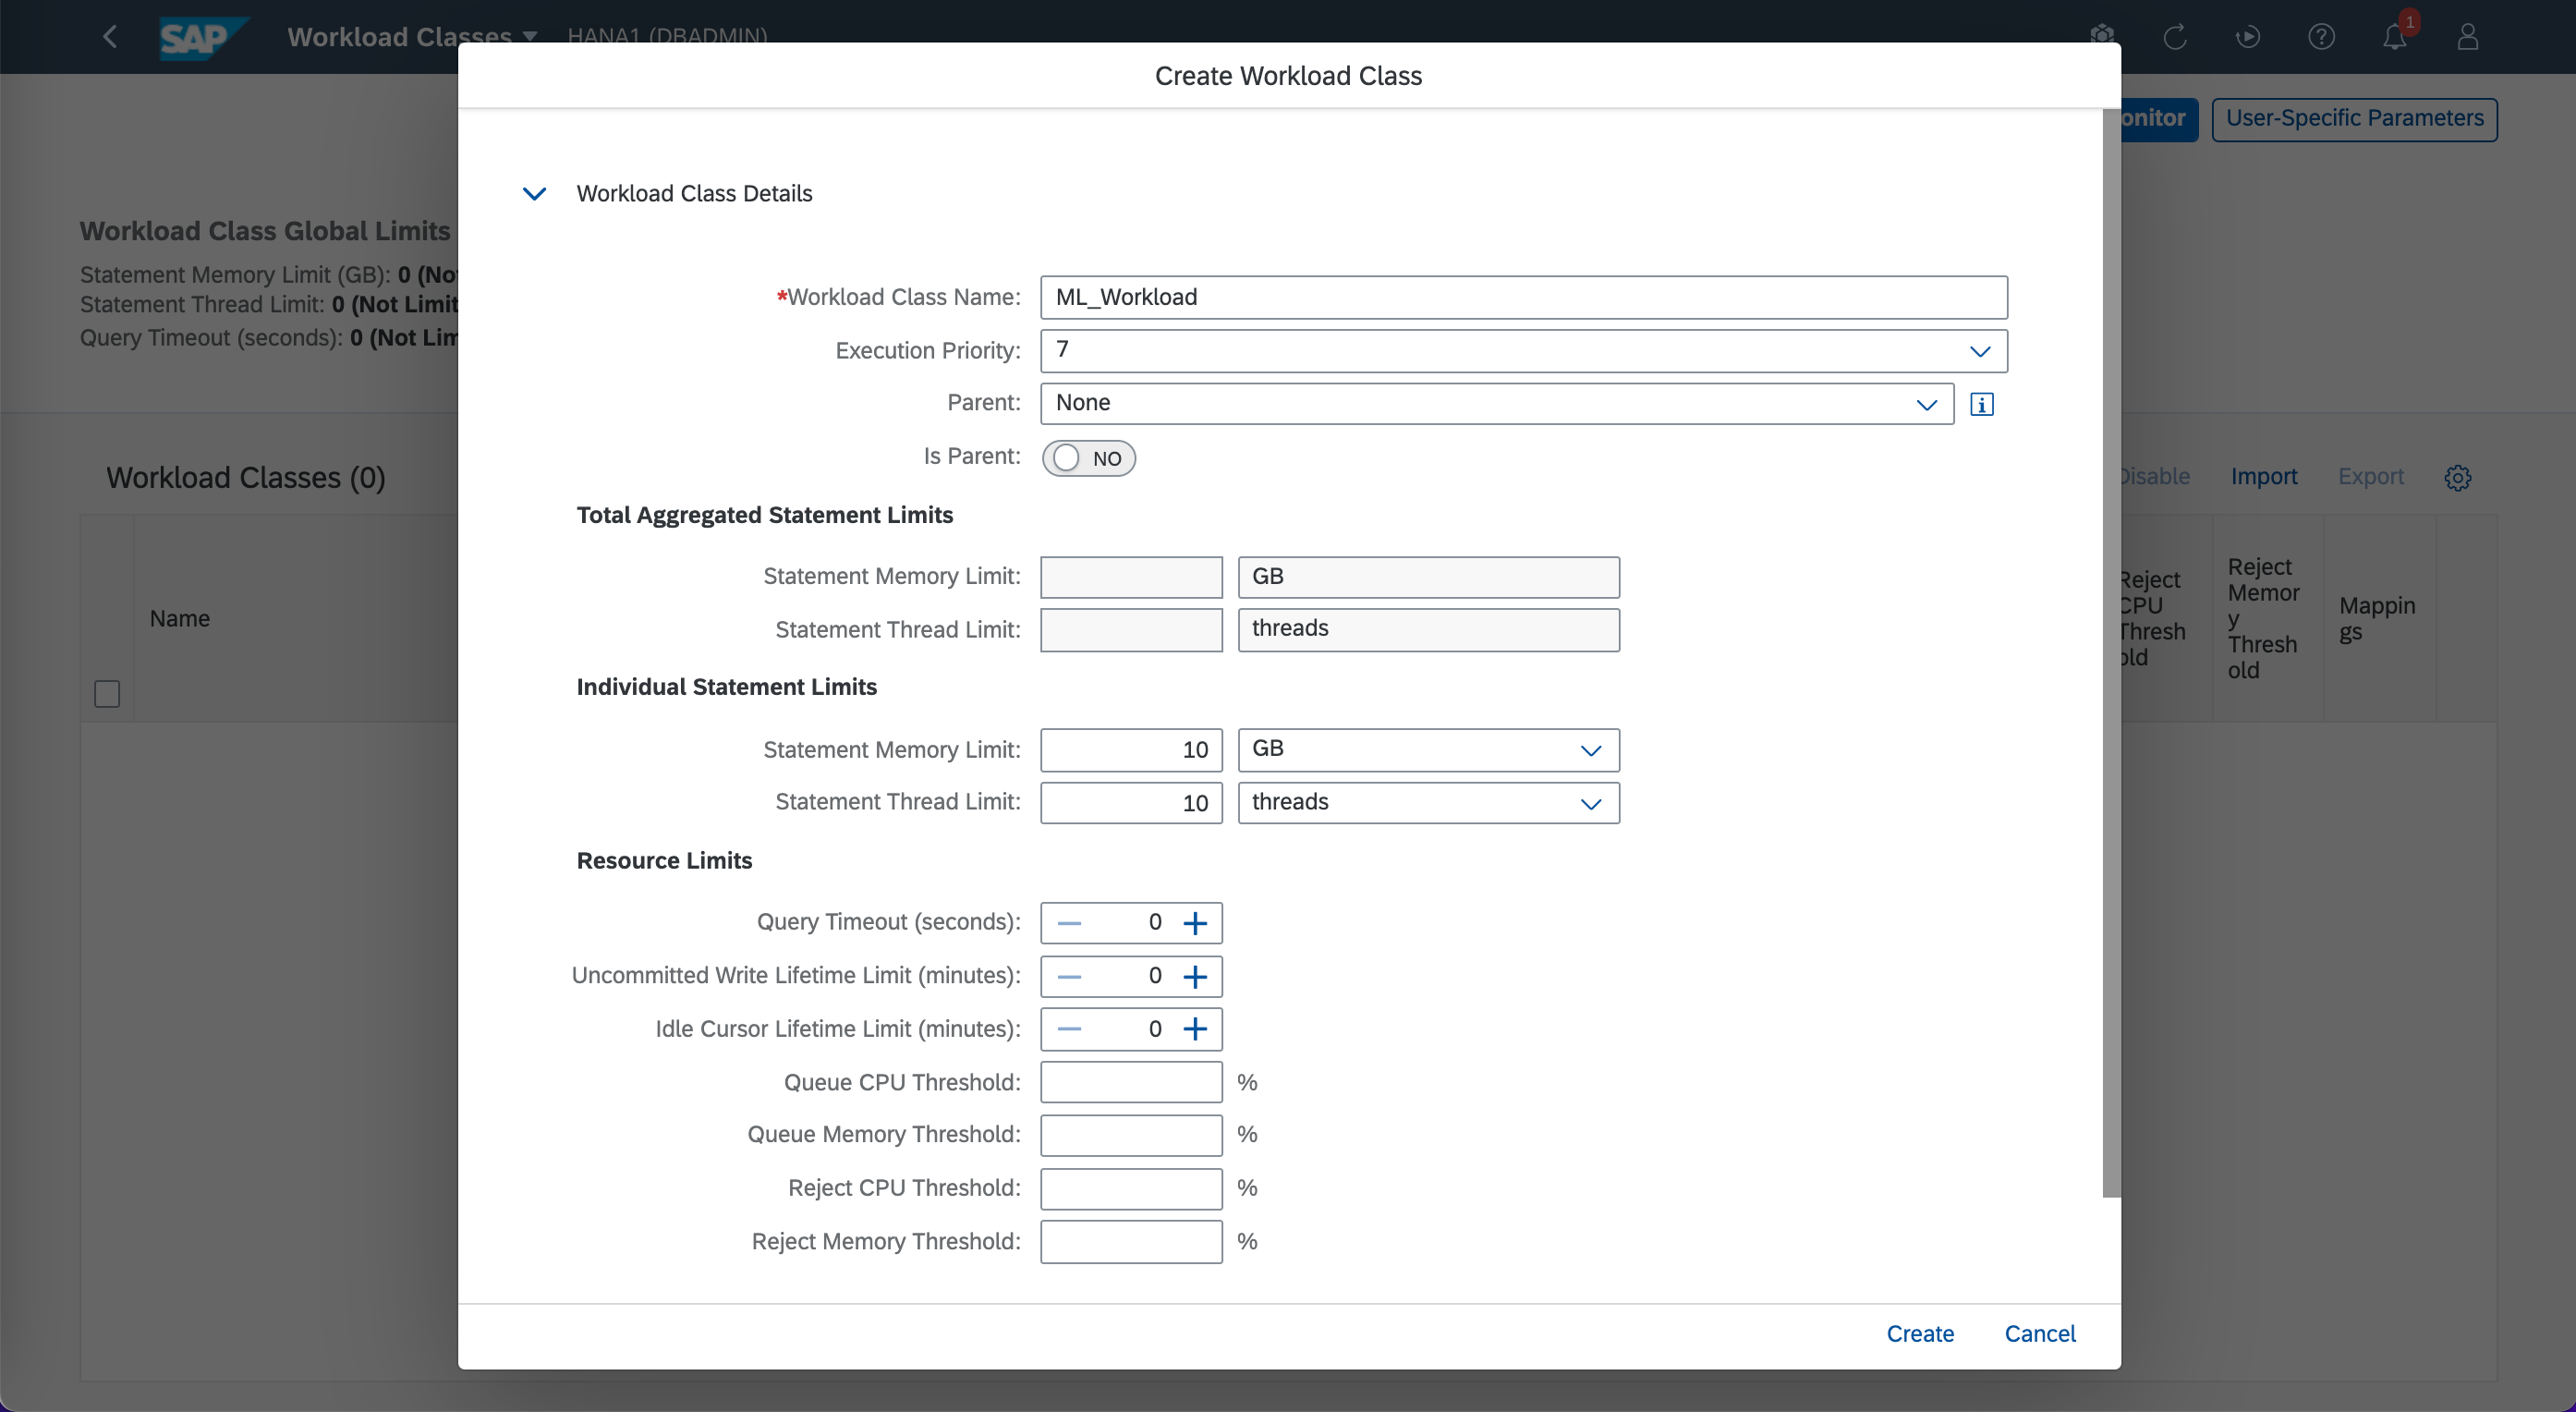
Task: Open the notifications bell icon
Action: pos(2394,37)
